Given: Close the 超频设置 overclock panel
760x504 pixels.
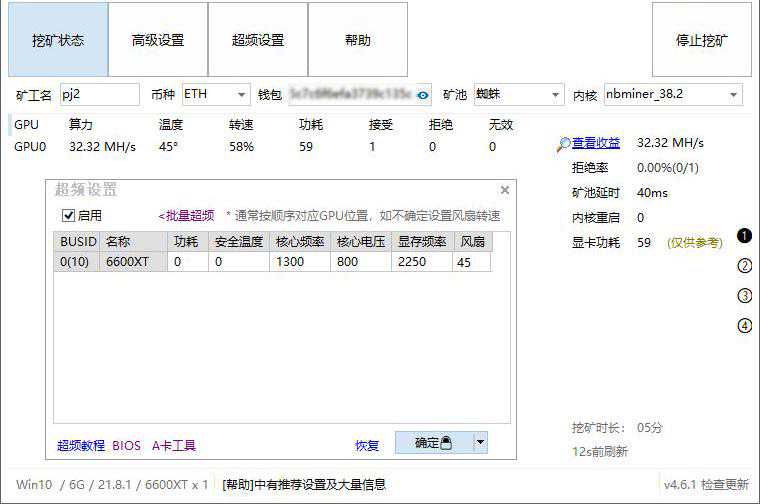Looking at the screenshot, I should click(505, 190).
